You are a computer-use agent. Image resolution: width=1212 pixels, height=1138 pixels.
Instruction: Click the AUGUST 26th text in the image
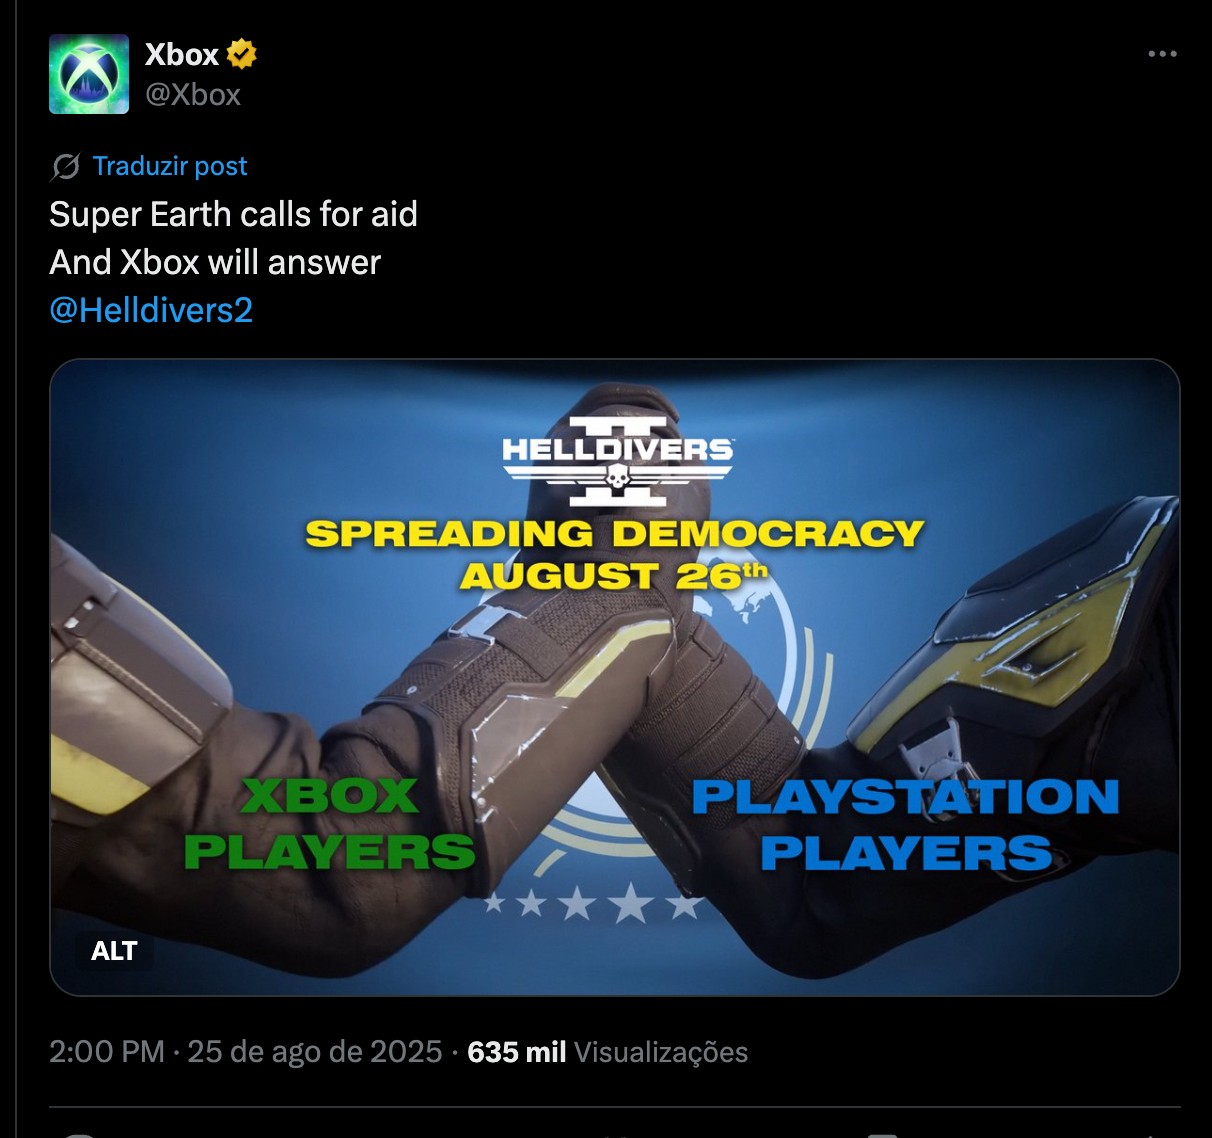click(x=614, y=576)
